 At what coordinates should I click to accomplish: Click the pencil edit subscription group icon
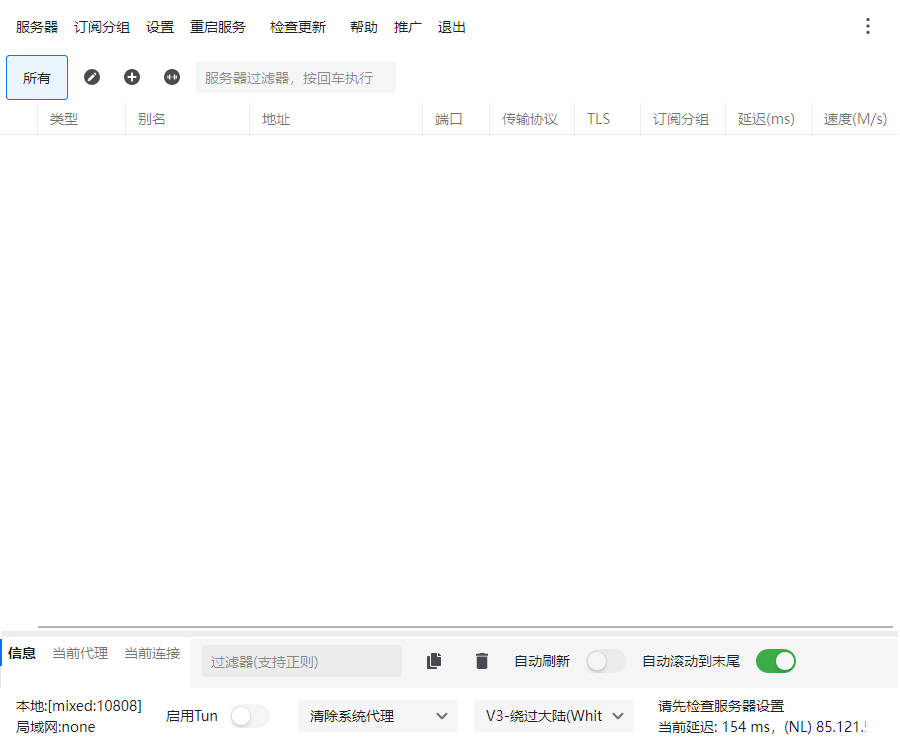pyautogui.click(x=92, y=77)
